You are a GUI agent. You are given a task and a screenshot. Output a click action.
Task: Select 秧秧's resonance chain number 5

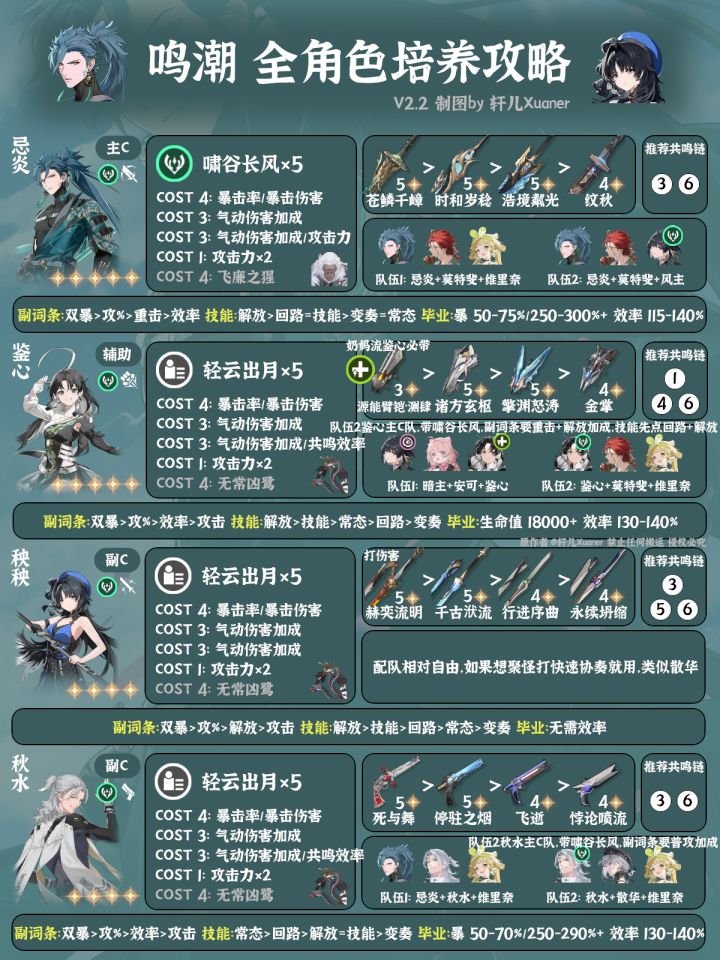pos(660,609)
